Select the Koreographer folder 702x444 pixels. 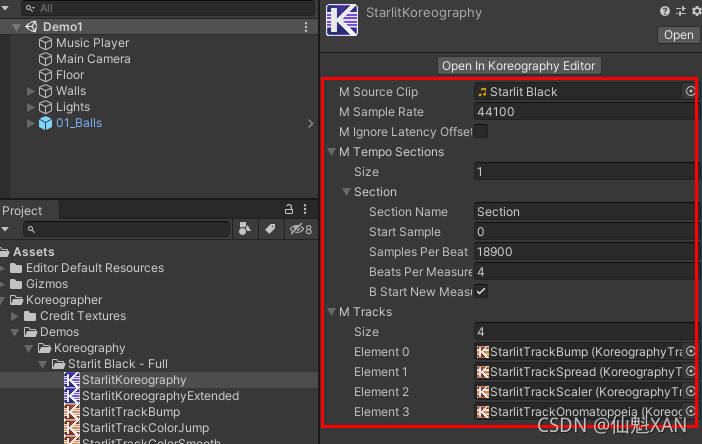(64, 300)
